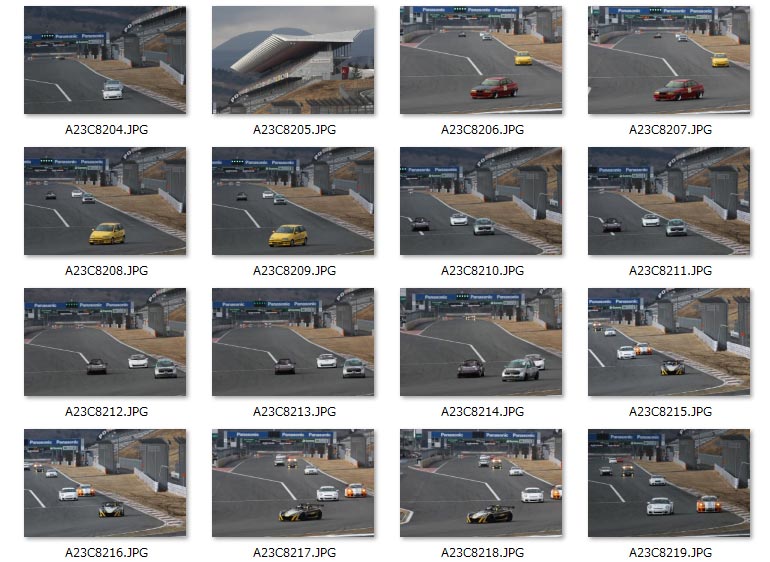Click the A23C8207.JPG photo thumbnail
The height and width of the screenshot is (562, 770).
(669, 60)
